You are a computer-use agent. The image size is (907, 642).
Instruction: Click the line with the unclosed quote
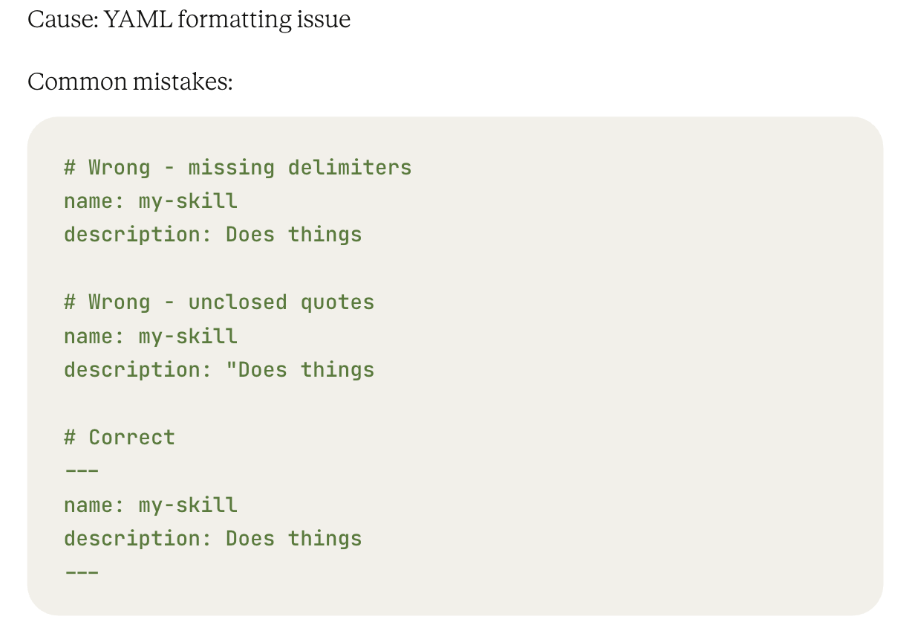pos(219,370)
